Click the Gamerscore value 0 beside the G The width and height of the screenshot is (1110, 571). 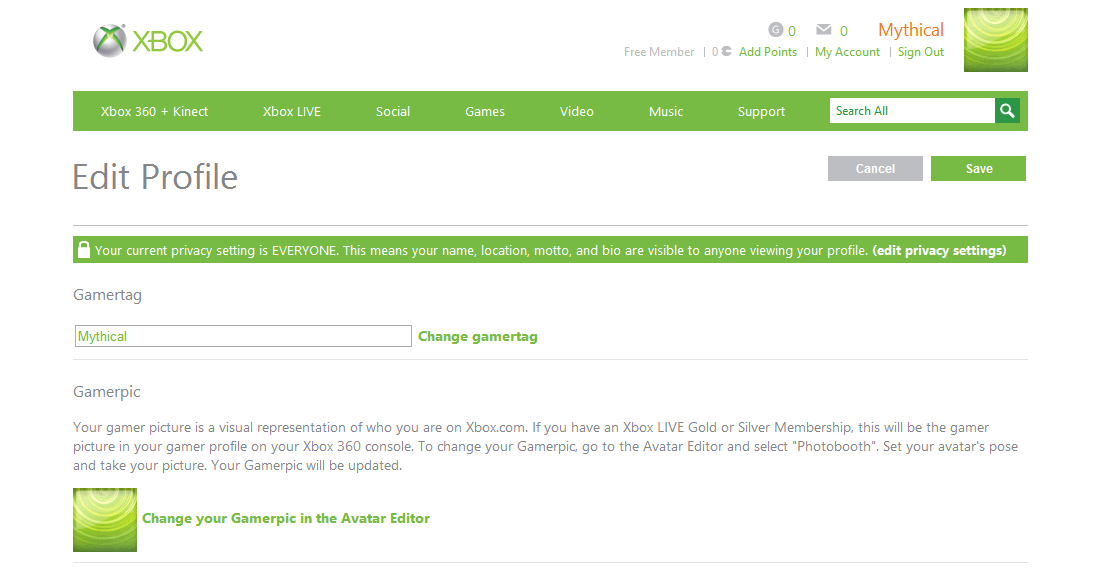791,31
